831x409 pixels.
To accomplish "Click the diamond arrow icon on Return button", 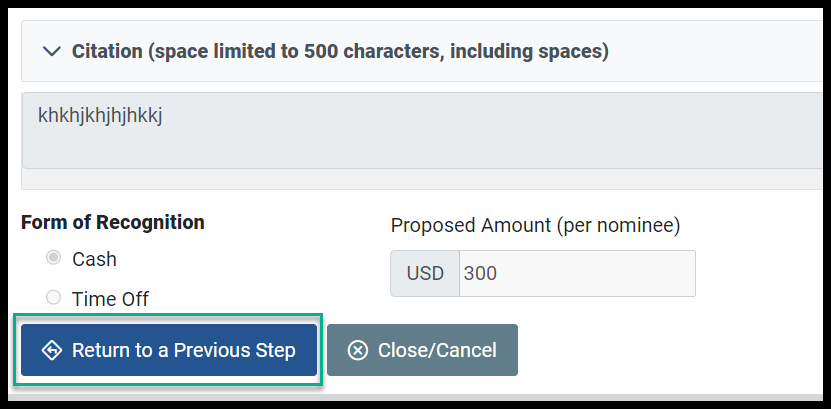I will click(x=52, y=350).
